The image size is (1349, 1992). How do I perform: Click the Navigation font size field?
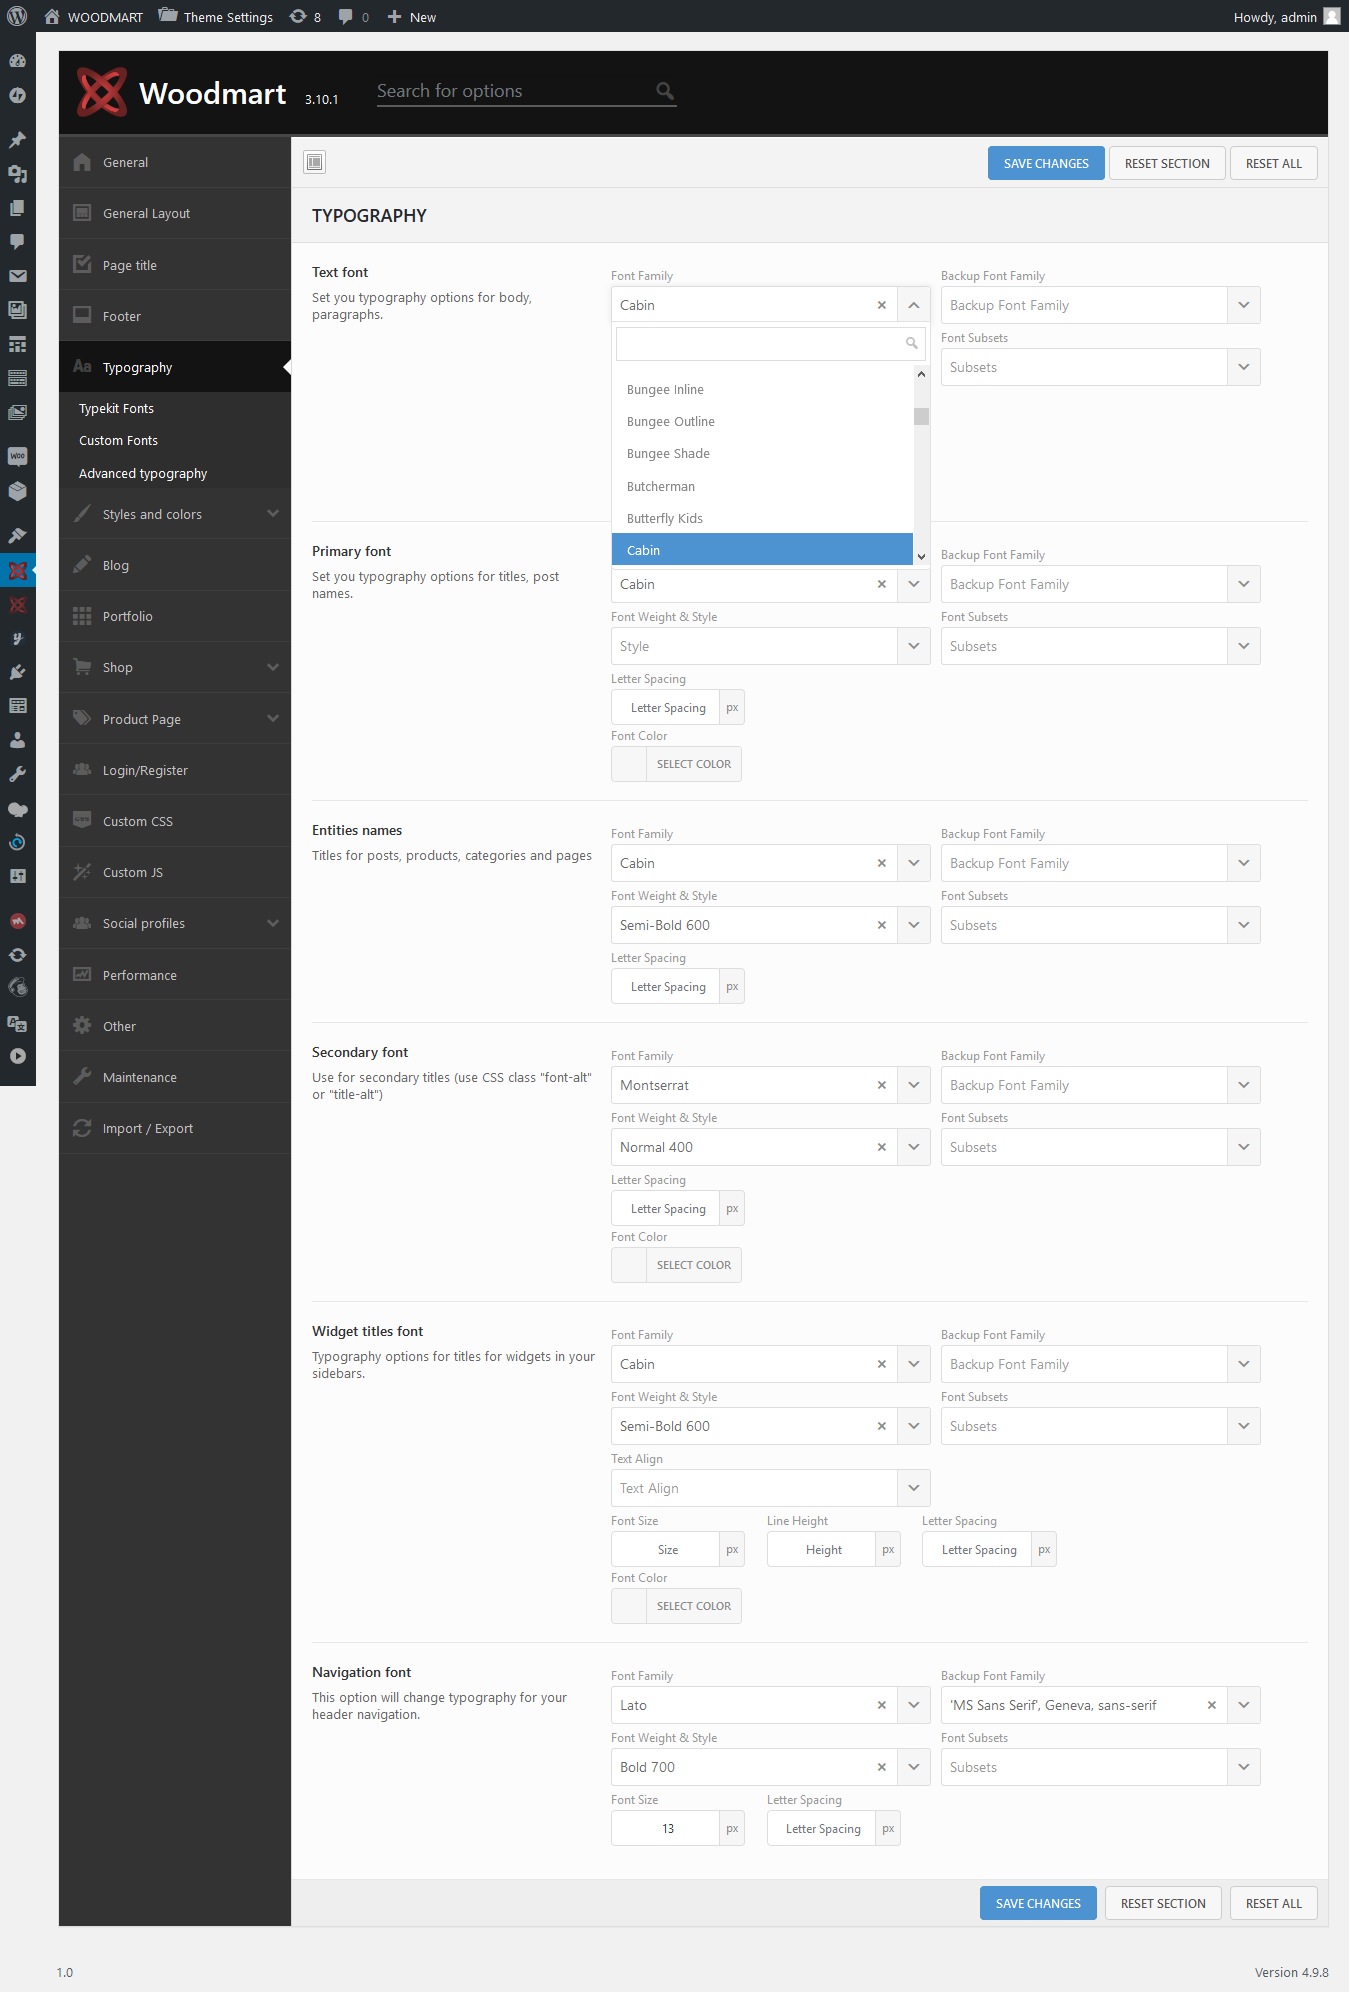[x=667, y=1828]
